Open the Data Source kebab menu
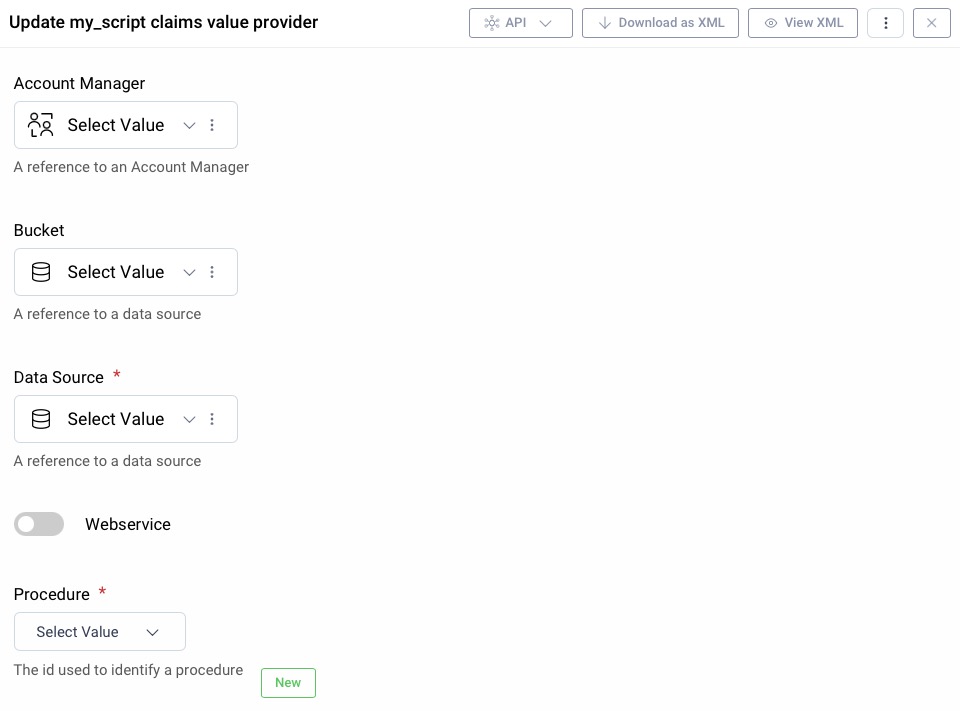The width and height of the screenshot is (960, 711). click(x=212, y=419)
